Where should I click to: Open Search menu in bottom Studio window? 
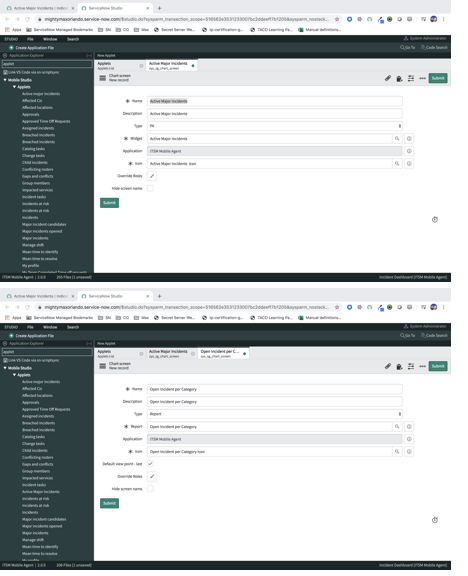(x=73, y=327)
